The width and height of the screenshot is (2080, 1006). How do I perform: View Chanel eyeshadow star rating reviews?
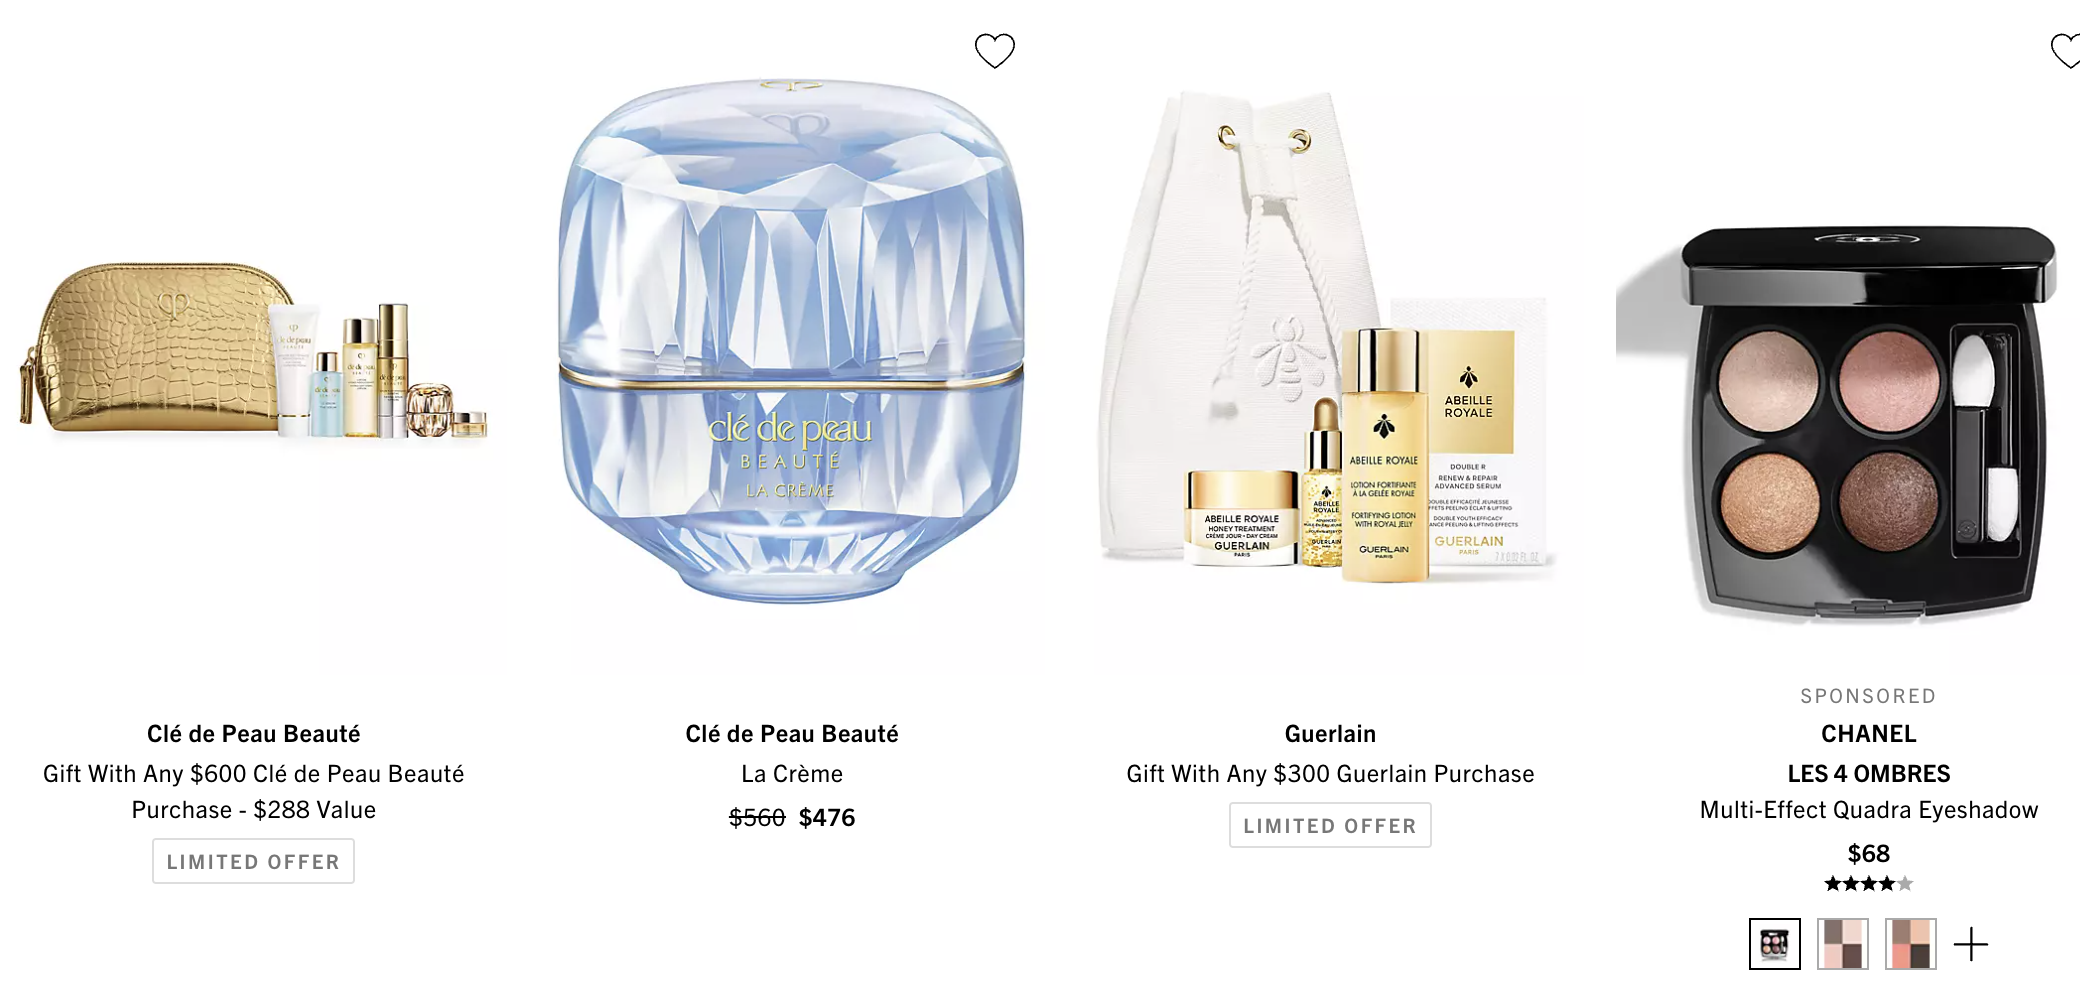tap(1868, 883)
